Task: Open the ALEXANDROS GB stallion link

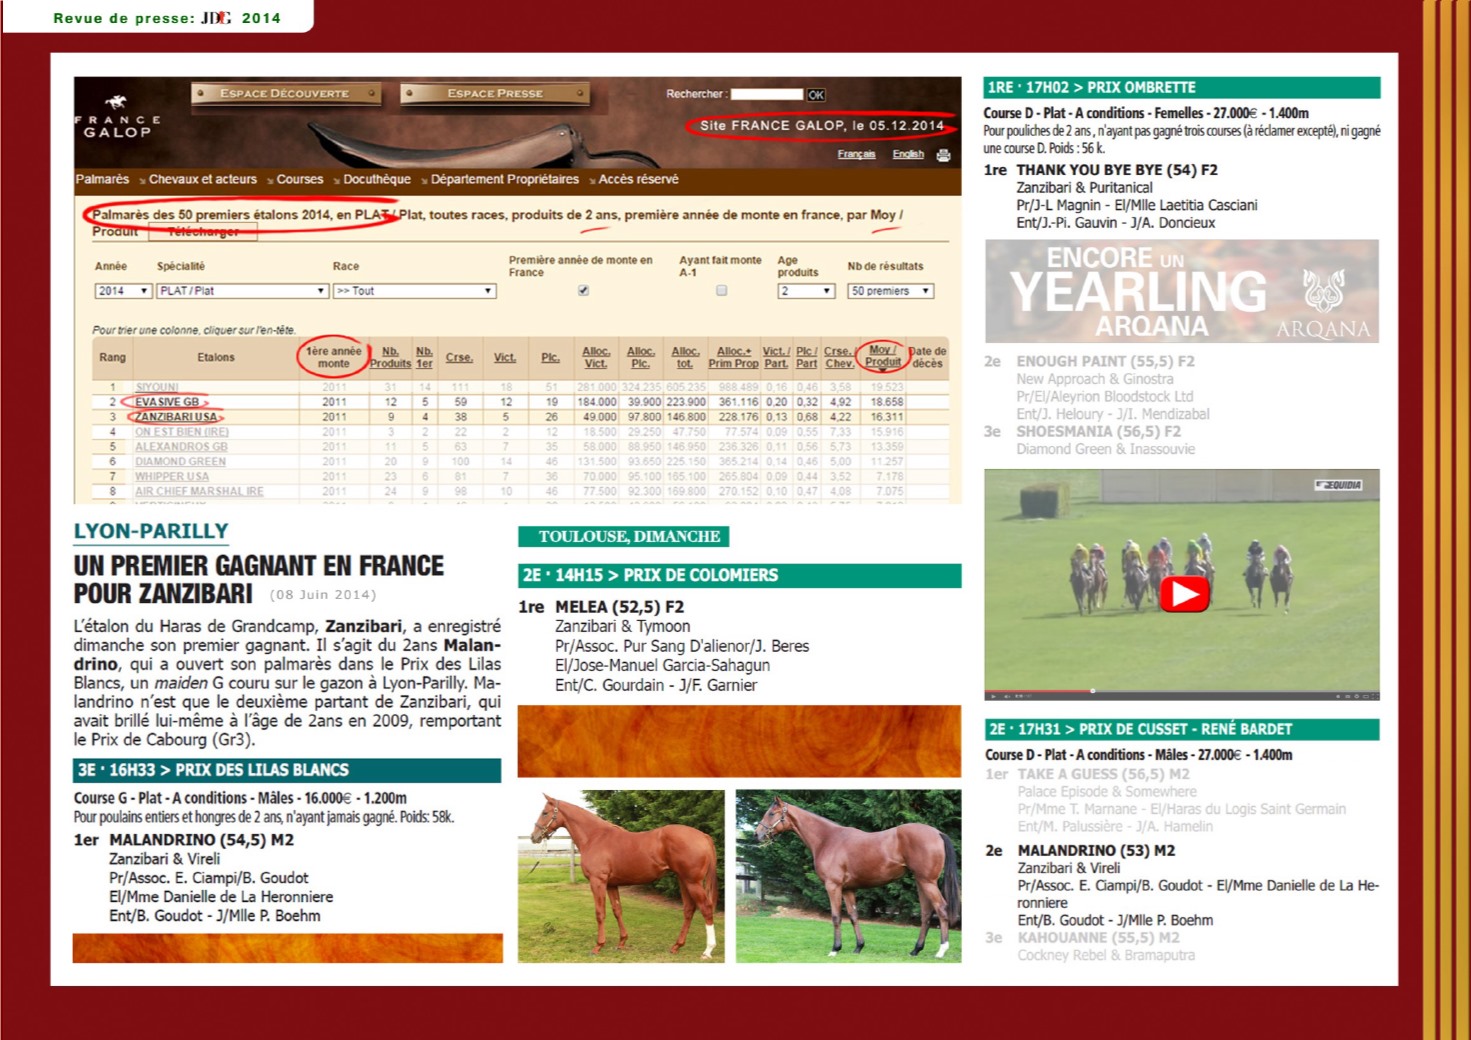Action: pos(181,447)
